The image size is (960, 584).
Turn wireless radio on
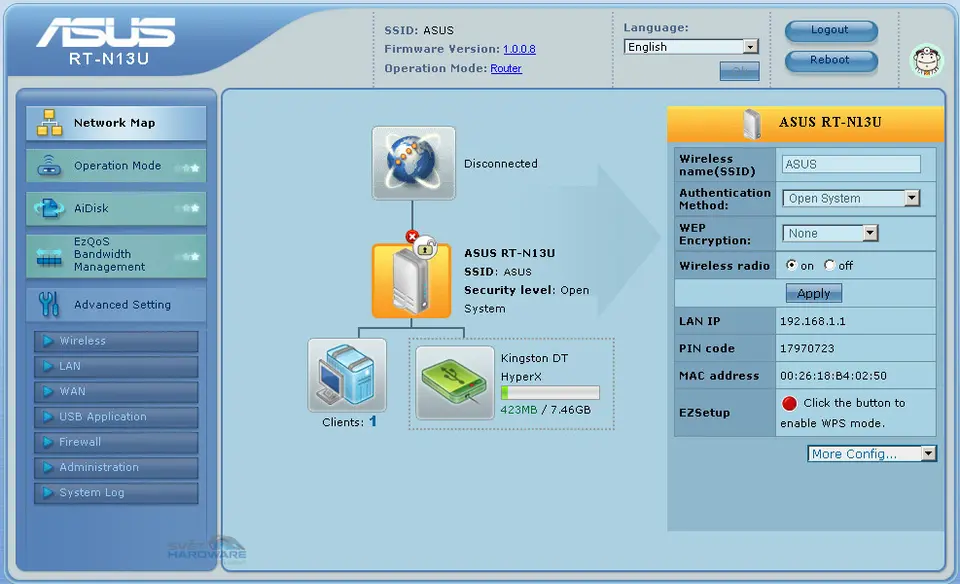(792, 266)
